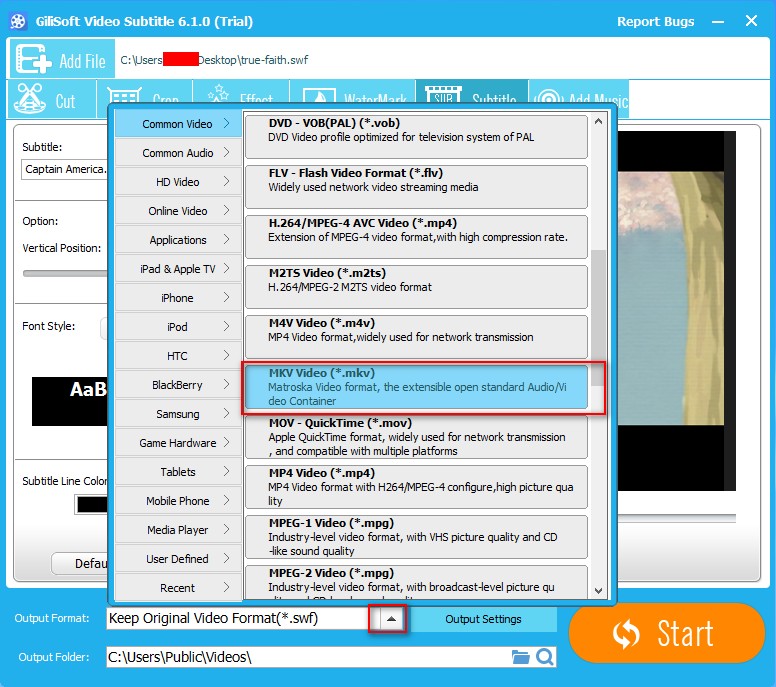Choose M2TS Video format

click(x=416, y=287)
